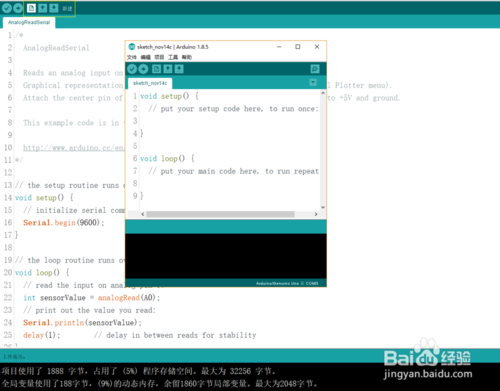The image size is (500, 391).
Task: Click Open icon in background window toolbar
Action: [x=43, y=8]
